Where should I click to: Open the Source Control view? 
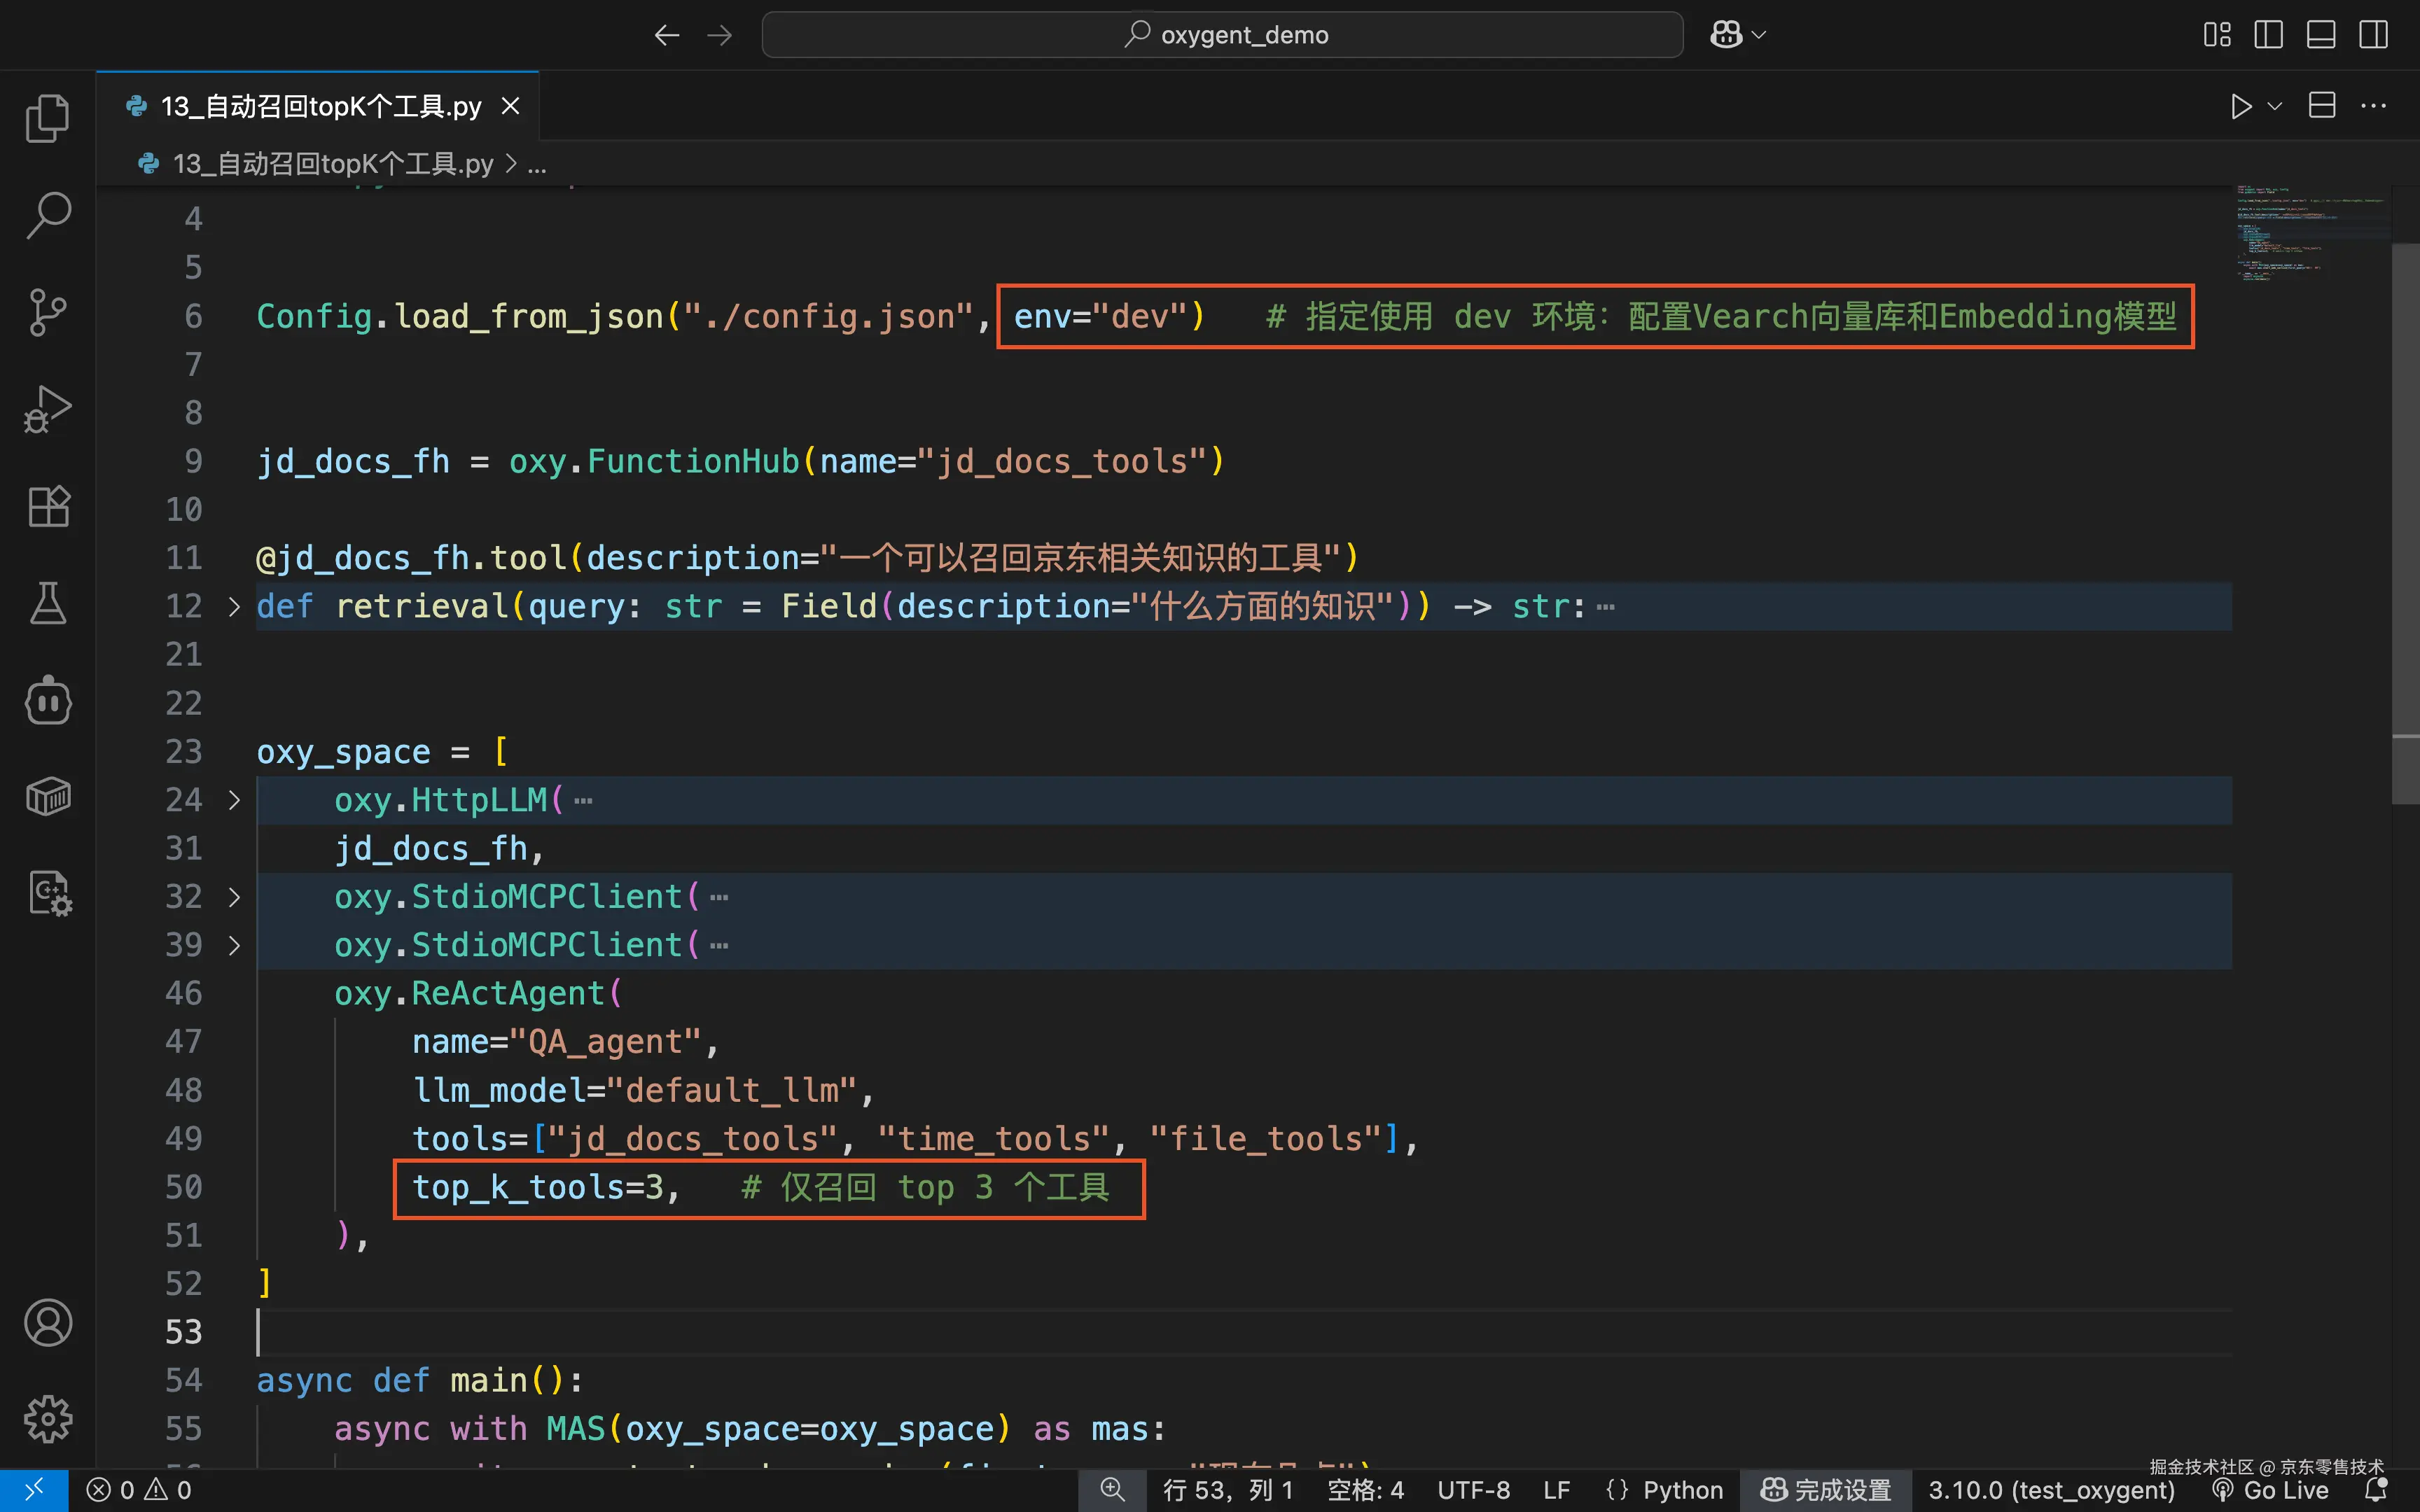[x=47, y=312]
